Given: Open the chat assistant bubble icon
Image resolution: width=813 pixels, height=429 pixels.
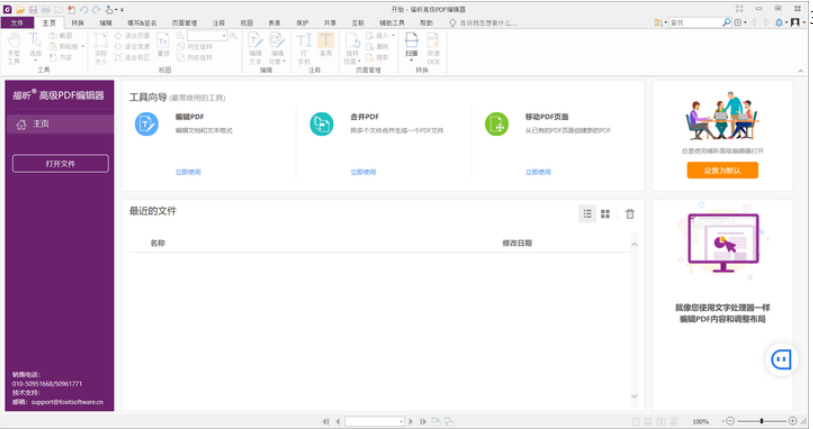Looking at the screenshot, I should [x=781, y=359].
